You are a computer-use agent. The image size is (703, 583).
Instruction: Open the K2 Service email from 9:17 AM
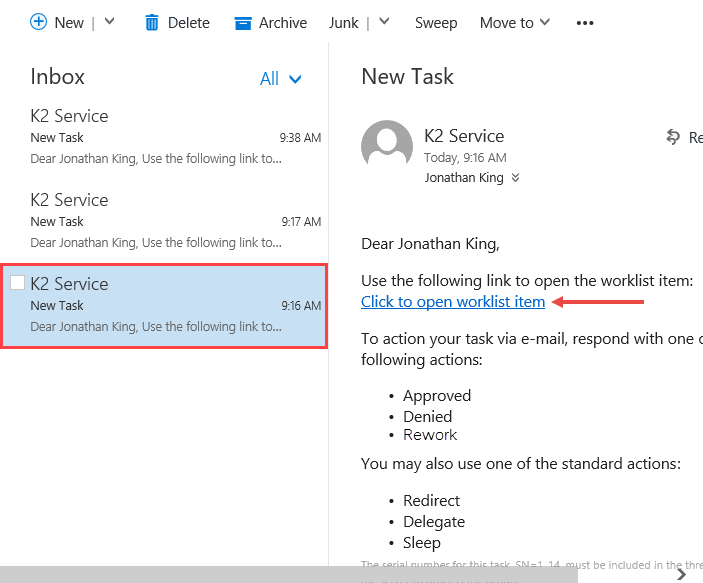pos(164,221)
